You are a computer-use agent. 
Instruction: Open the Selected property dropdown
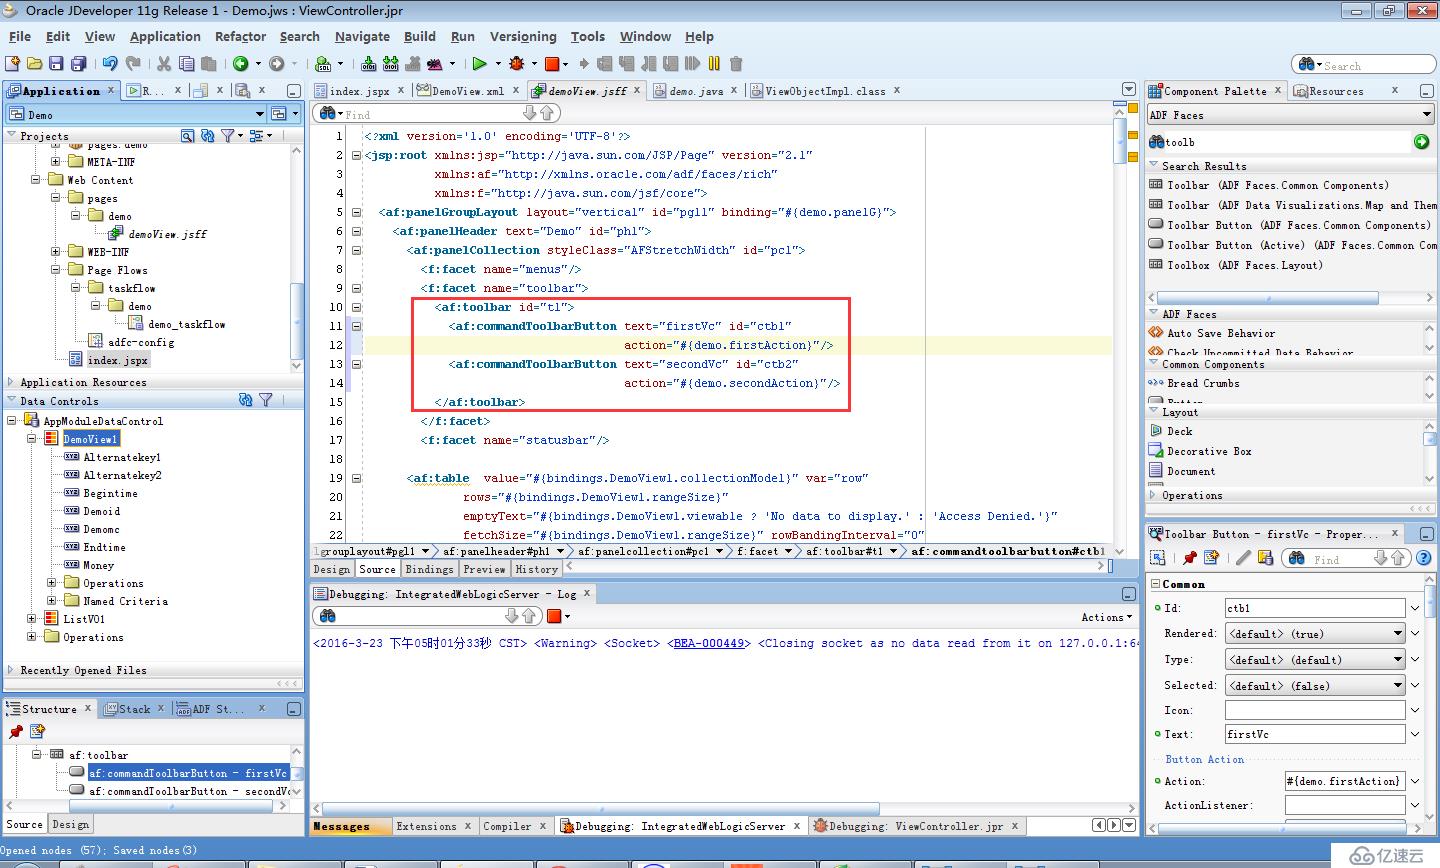[x=1397, y=686]
